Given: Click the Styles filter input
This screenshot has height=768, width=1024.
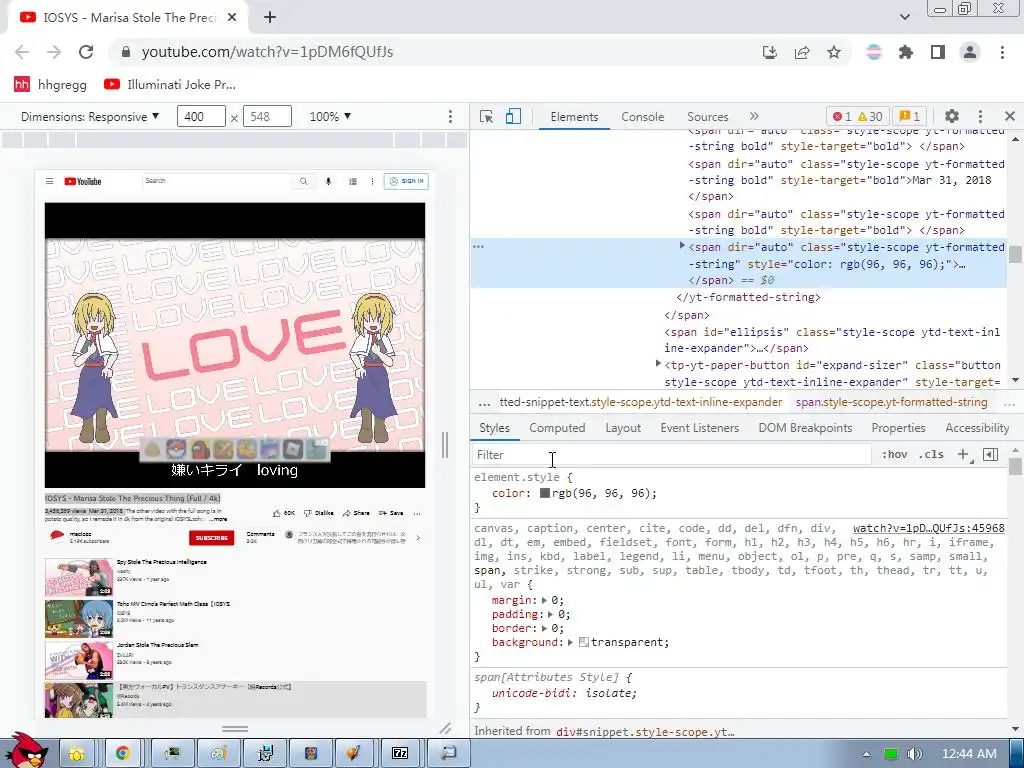Looking at the screenshot, I should tap(671, 455).
